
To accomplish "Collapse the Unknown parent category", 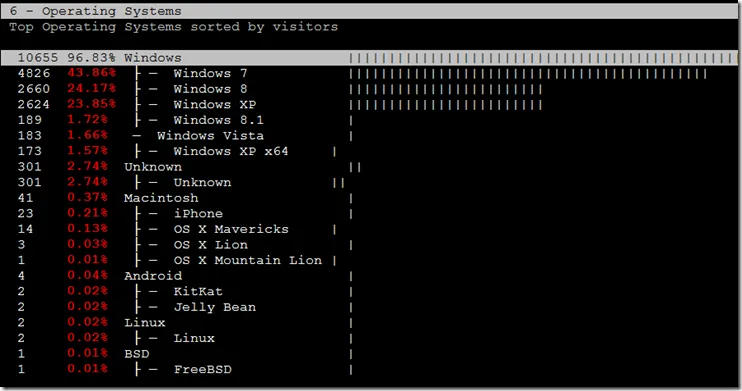I will click(153, 167).
